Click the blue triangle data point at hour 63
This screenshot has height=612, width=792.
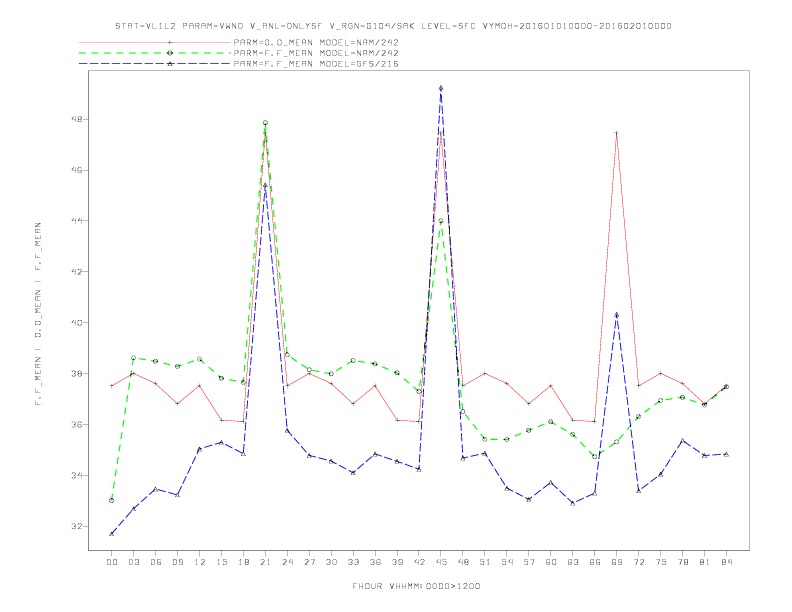click(x=573, y=503)
